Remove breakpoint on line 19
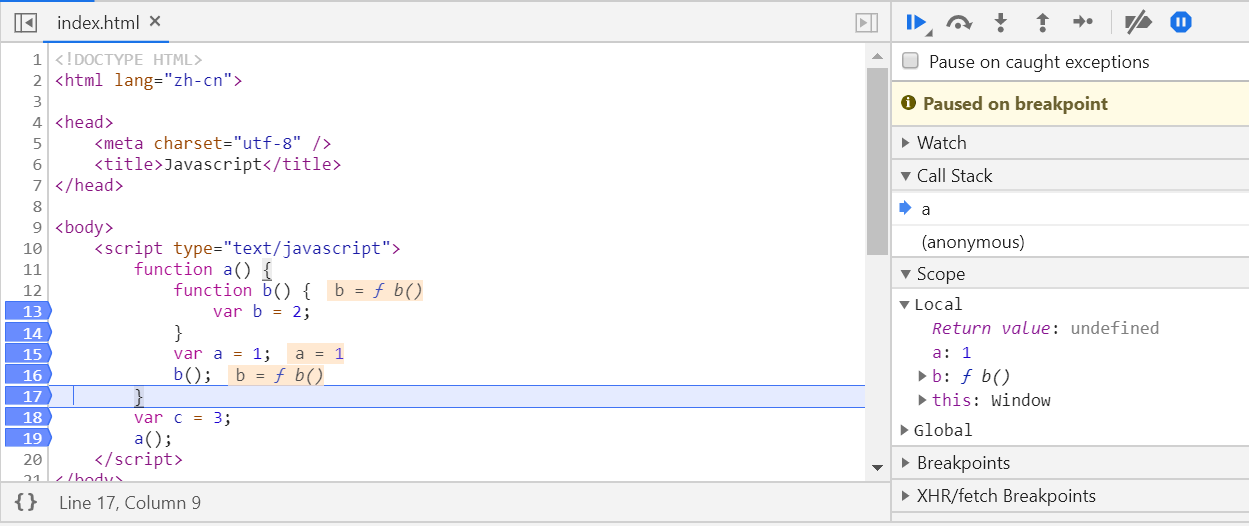The height and width of the screenshot is (526, 1249). (27, 438)
